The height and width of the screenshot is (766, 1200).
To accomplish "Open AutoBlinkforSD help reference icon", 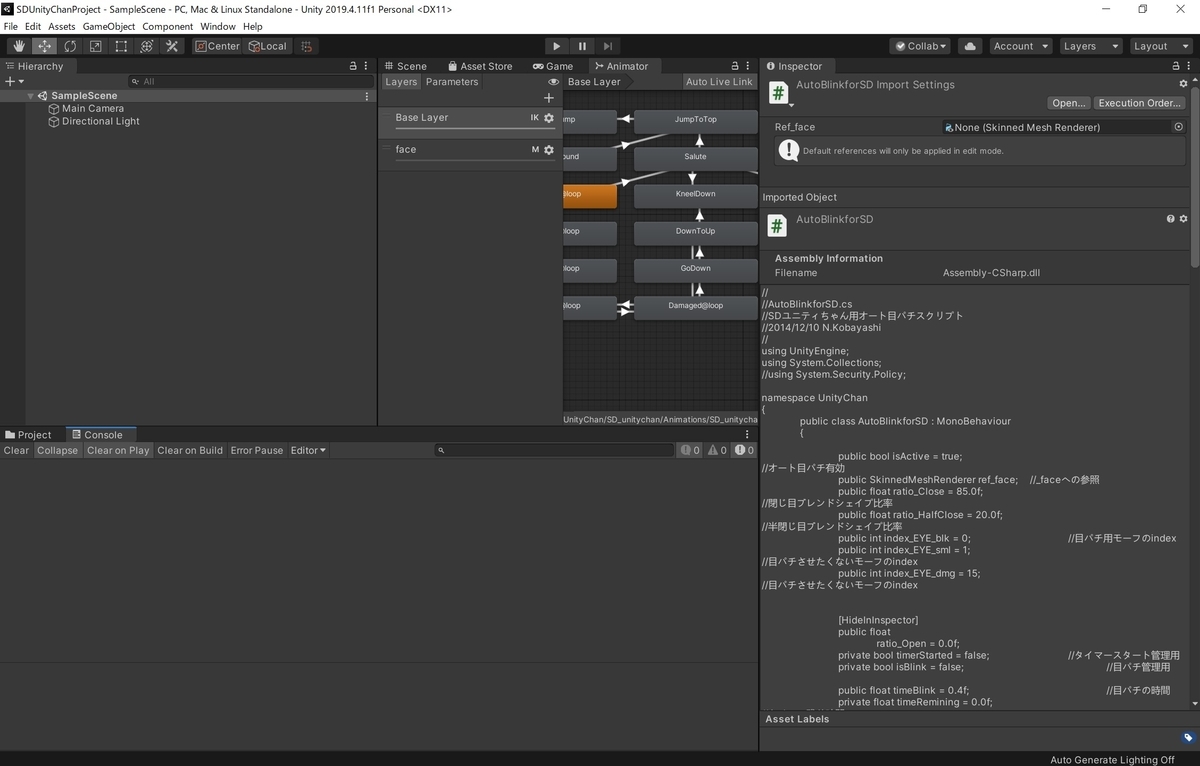I will [1170, 218].
